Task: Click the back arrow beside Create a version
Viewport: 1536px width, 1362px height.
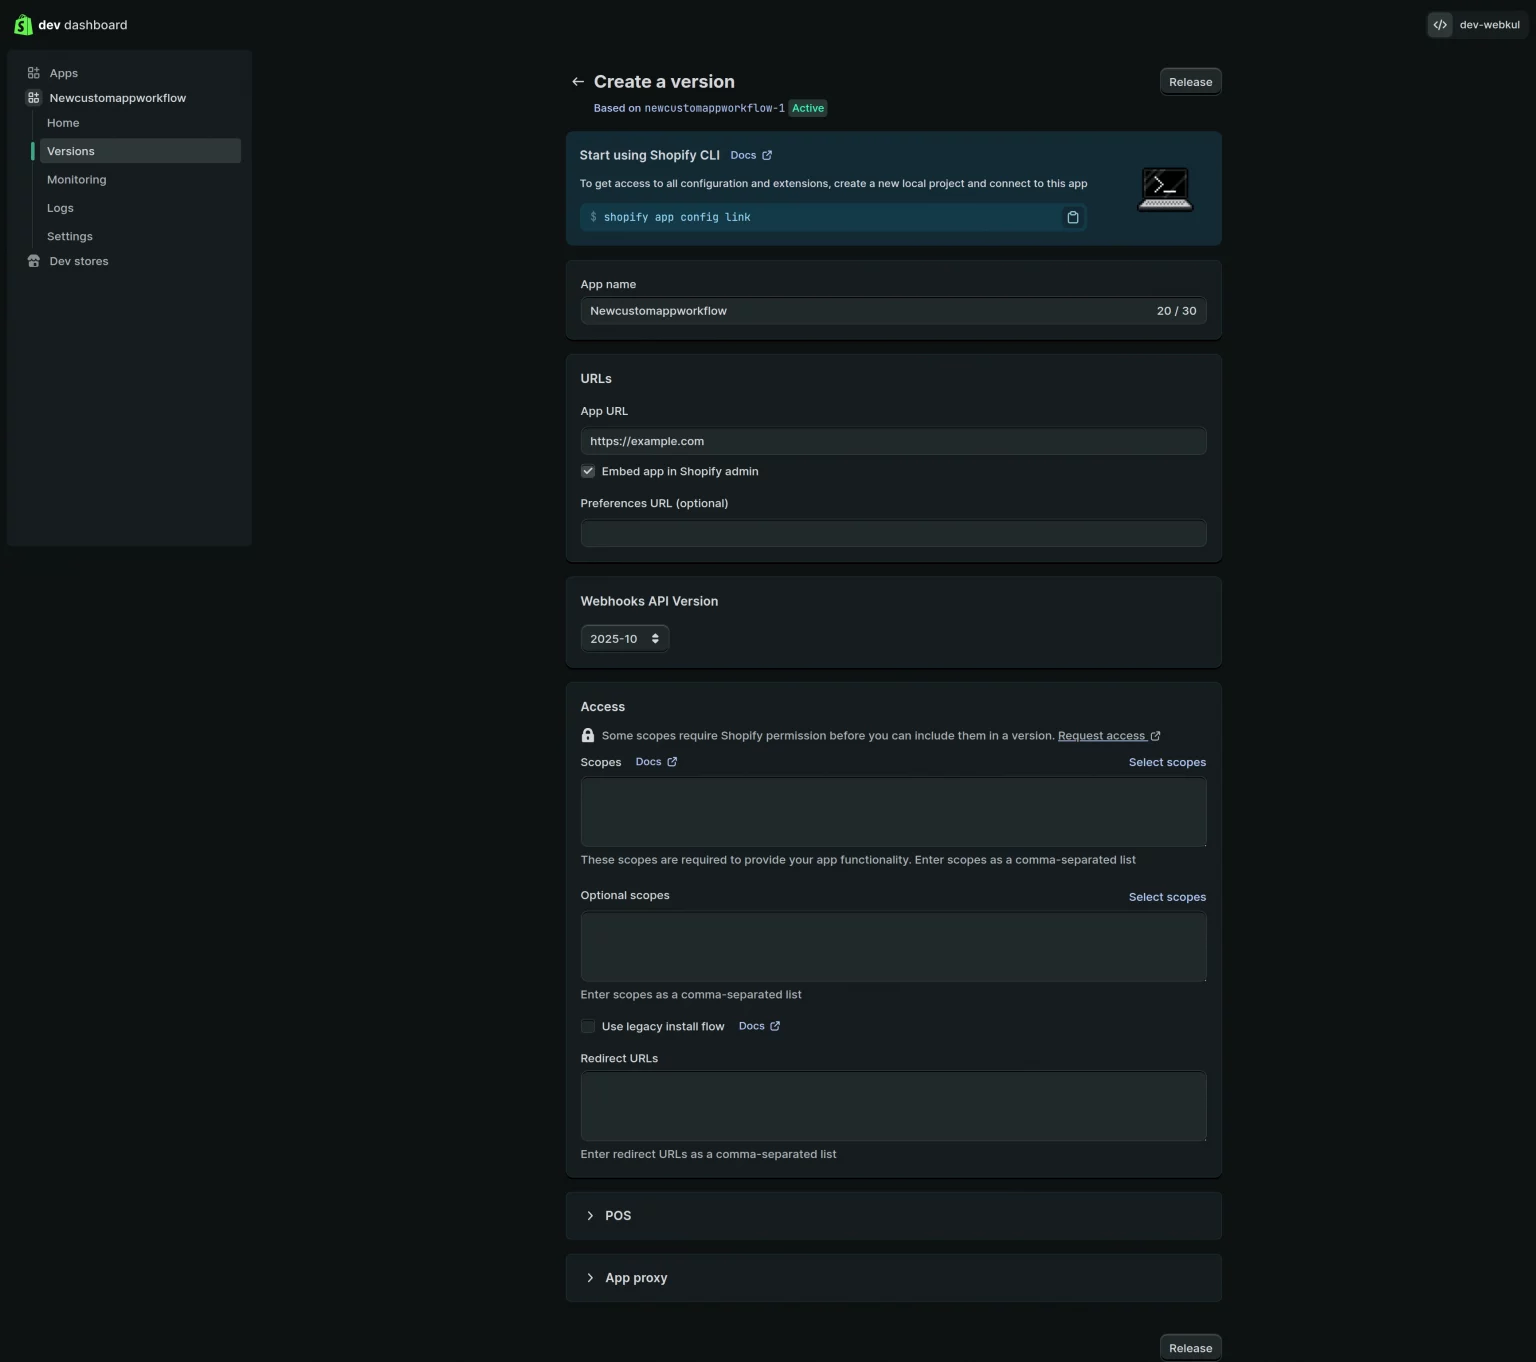Action: (578, 82)
